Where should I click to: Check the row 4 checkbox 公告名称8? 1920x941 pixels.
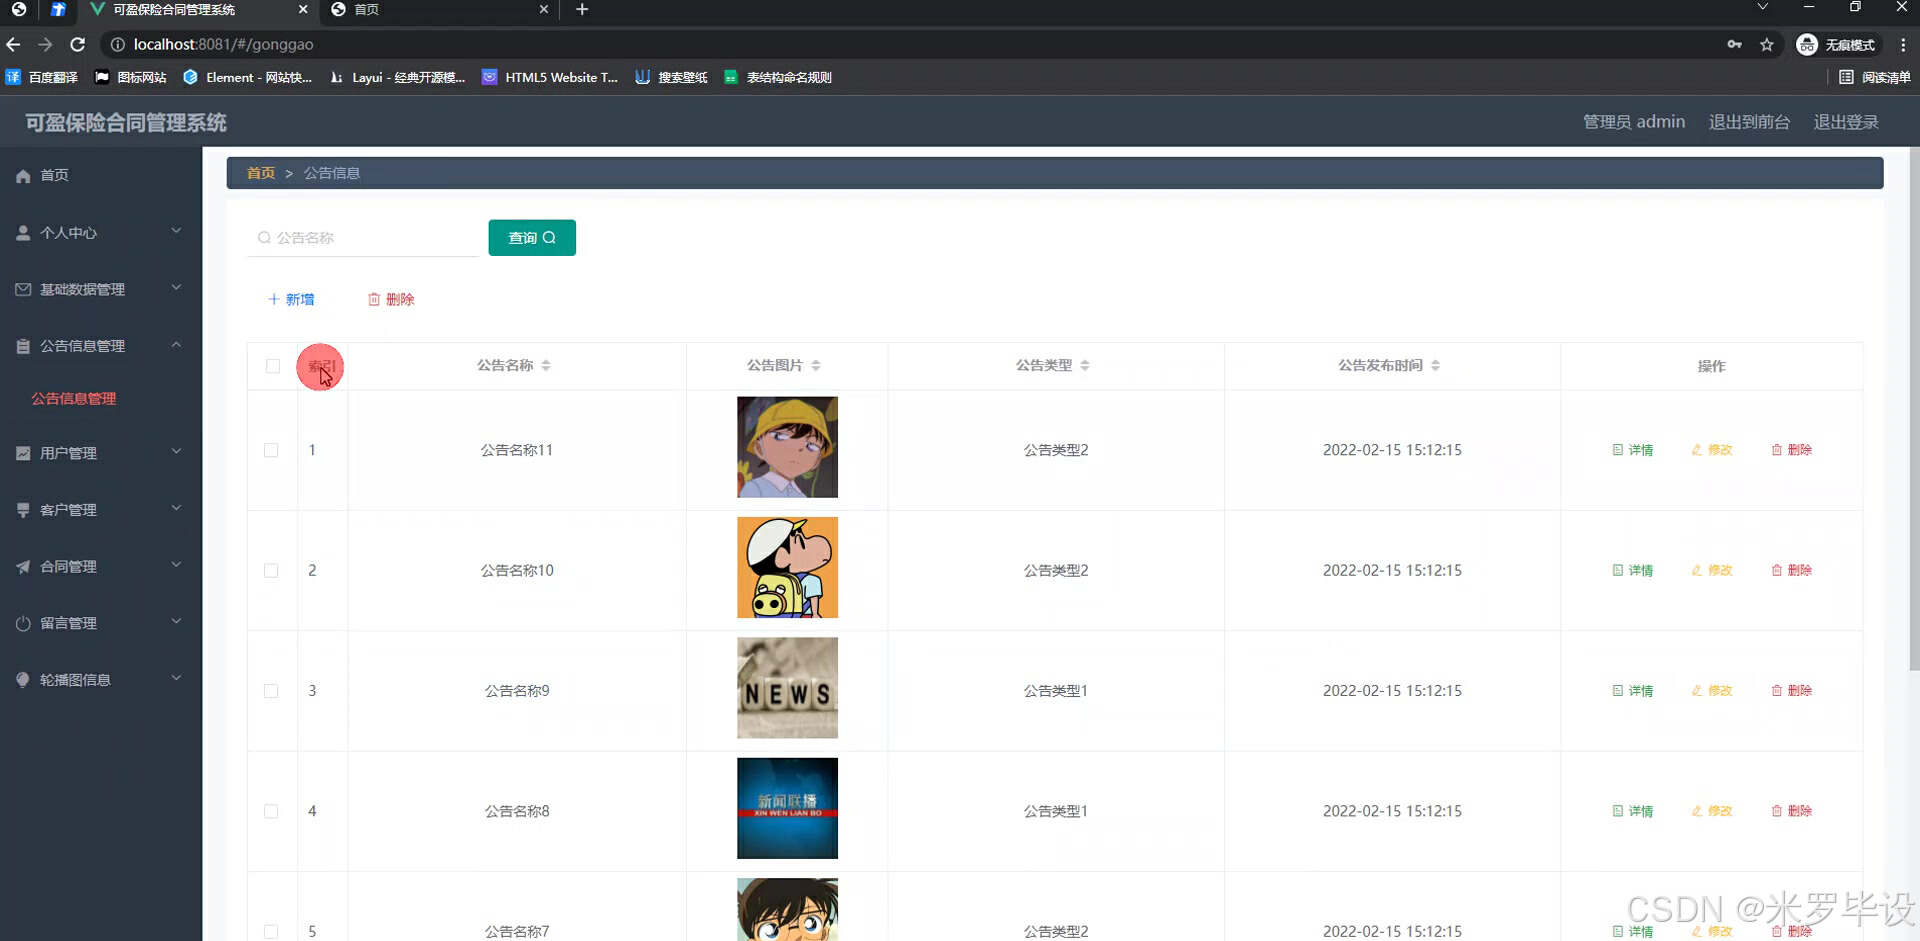(271, 811)
